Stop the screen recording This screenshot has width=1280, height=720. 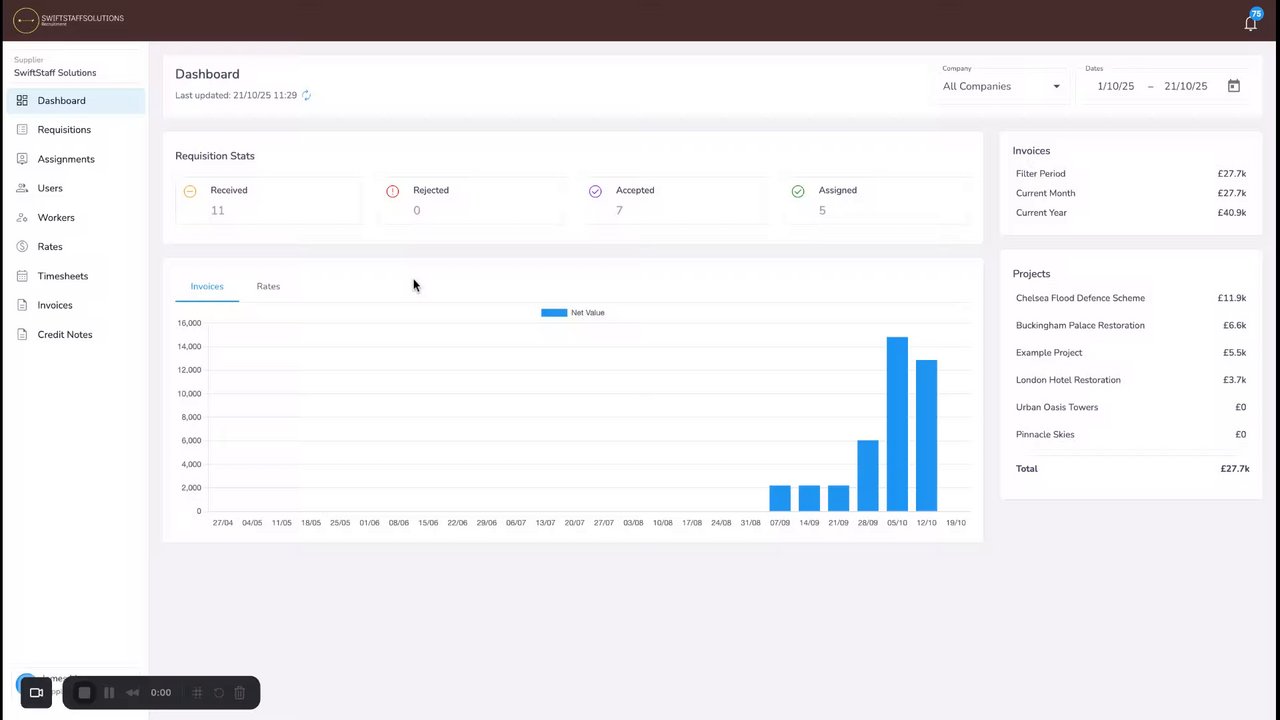(84, 692)
